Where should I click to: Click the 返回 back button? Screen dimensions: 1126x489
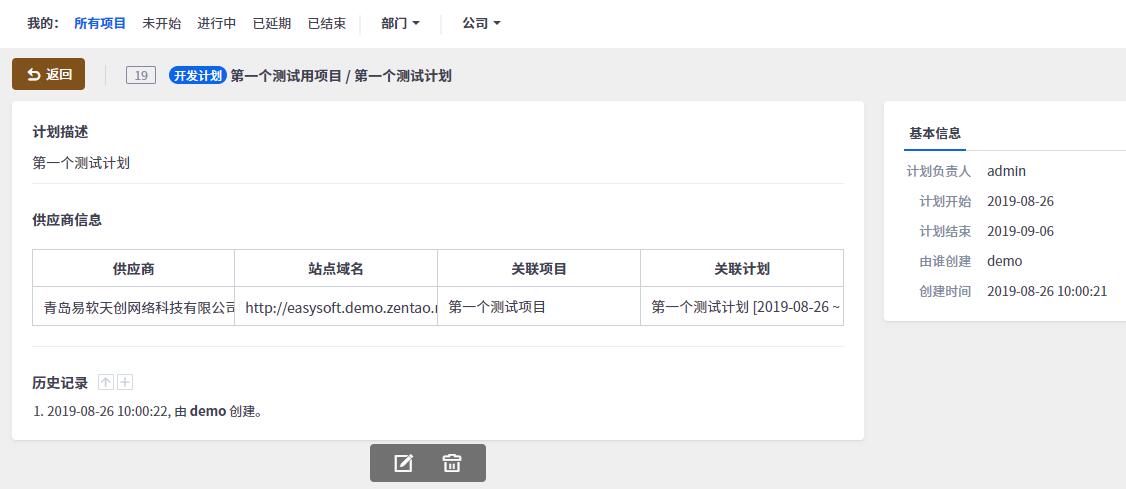click(x=49, y=74)
